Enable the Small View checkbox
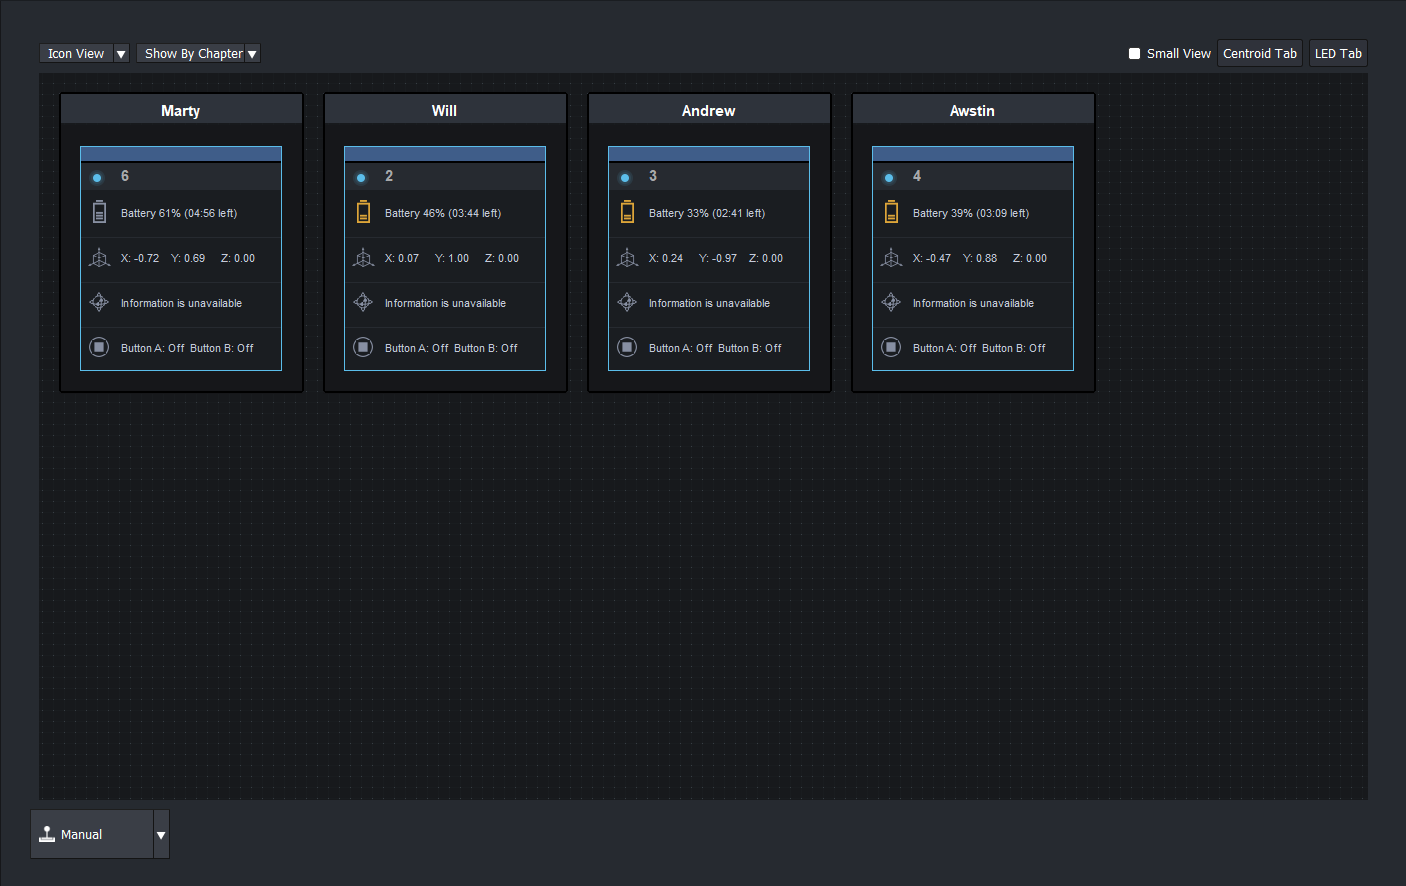This screenshot has height=886, width=1406. [x=1134, y=54]
